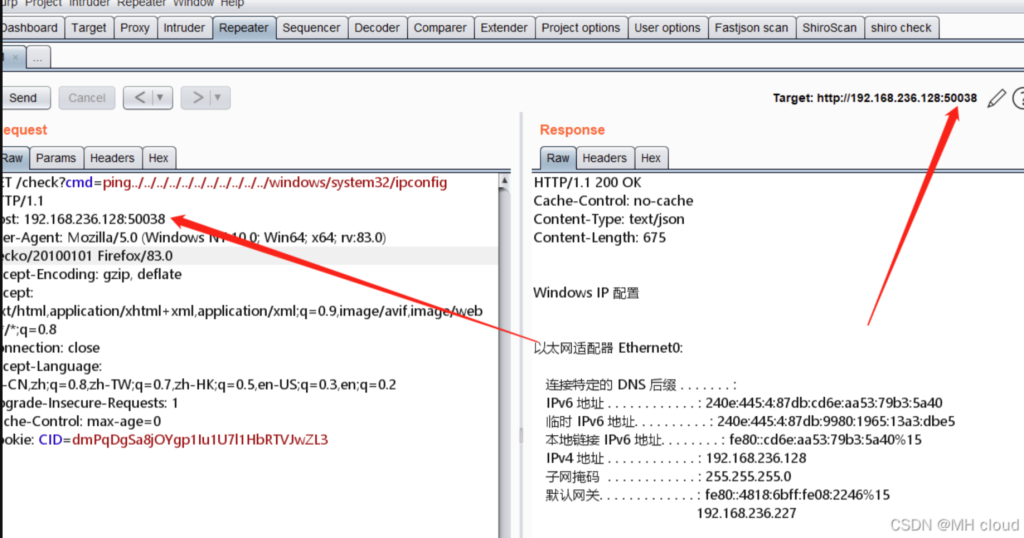The image size is (1024, 538).
Task: Open the forward history dropdown arrow
Action: pos(218,98)
